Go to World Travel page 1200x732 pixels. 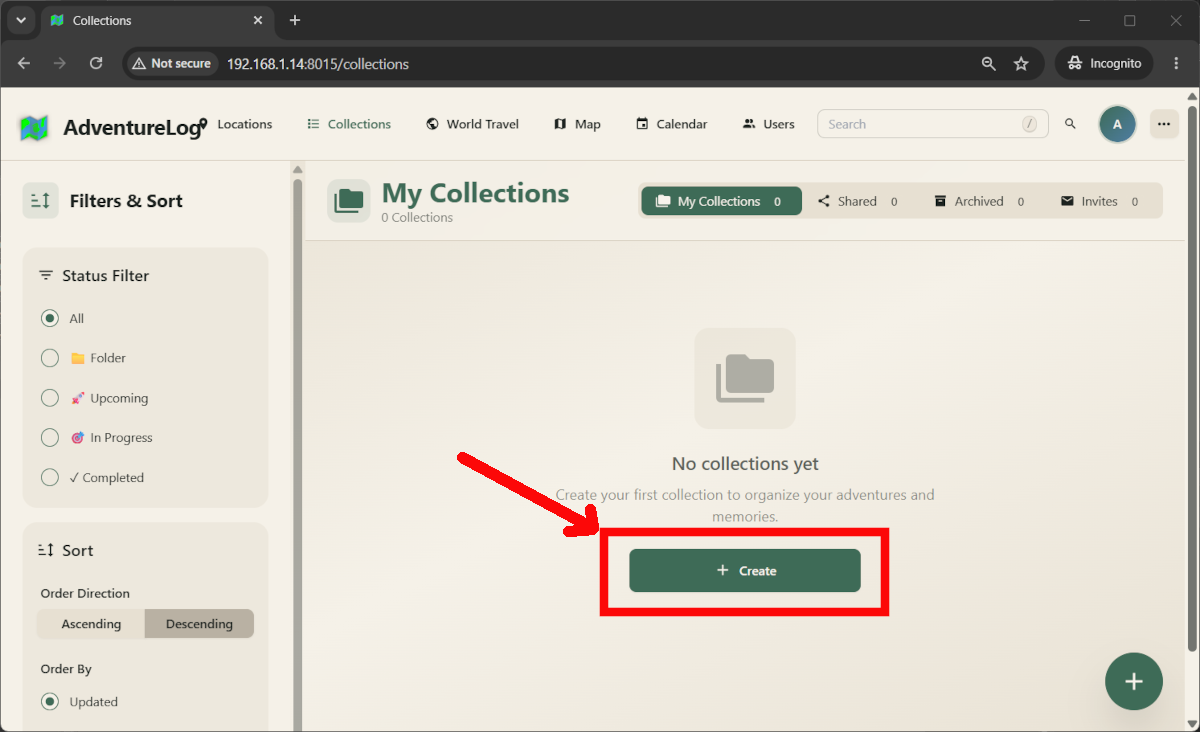click(472, 124)
